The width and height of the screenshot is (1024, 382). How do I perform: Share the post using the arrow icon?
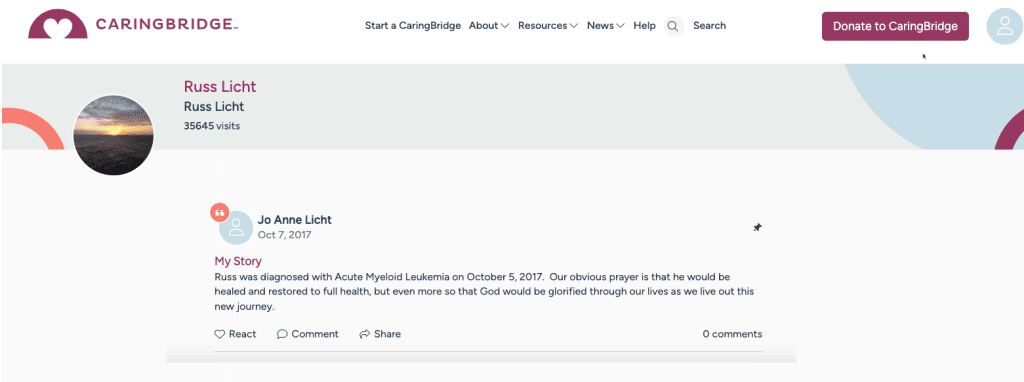click(364, 334)
